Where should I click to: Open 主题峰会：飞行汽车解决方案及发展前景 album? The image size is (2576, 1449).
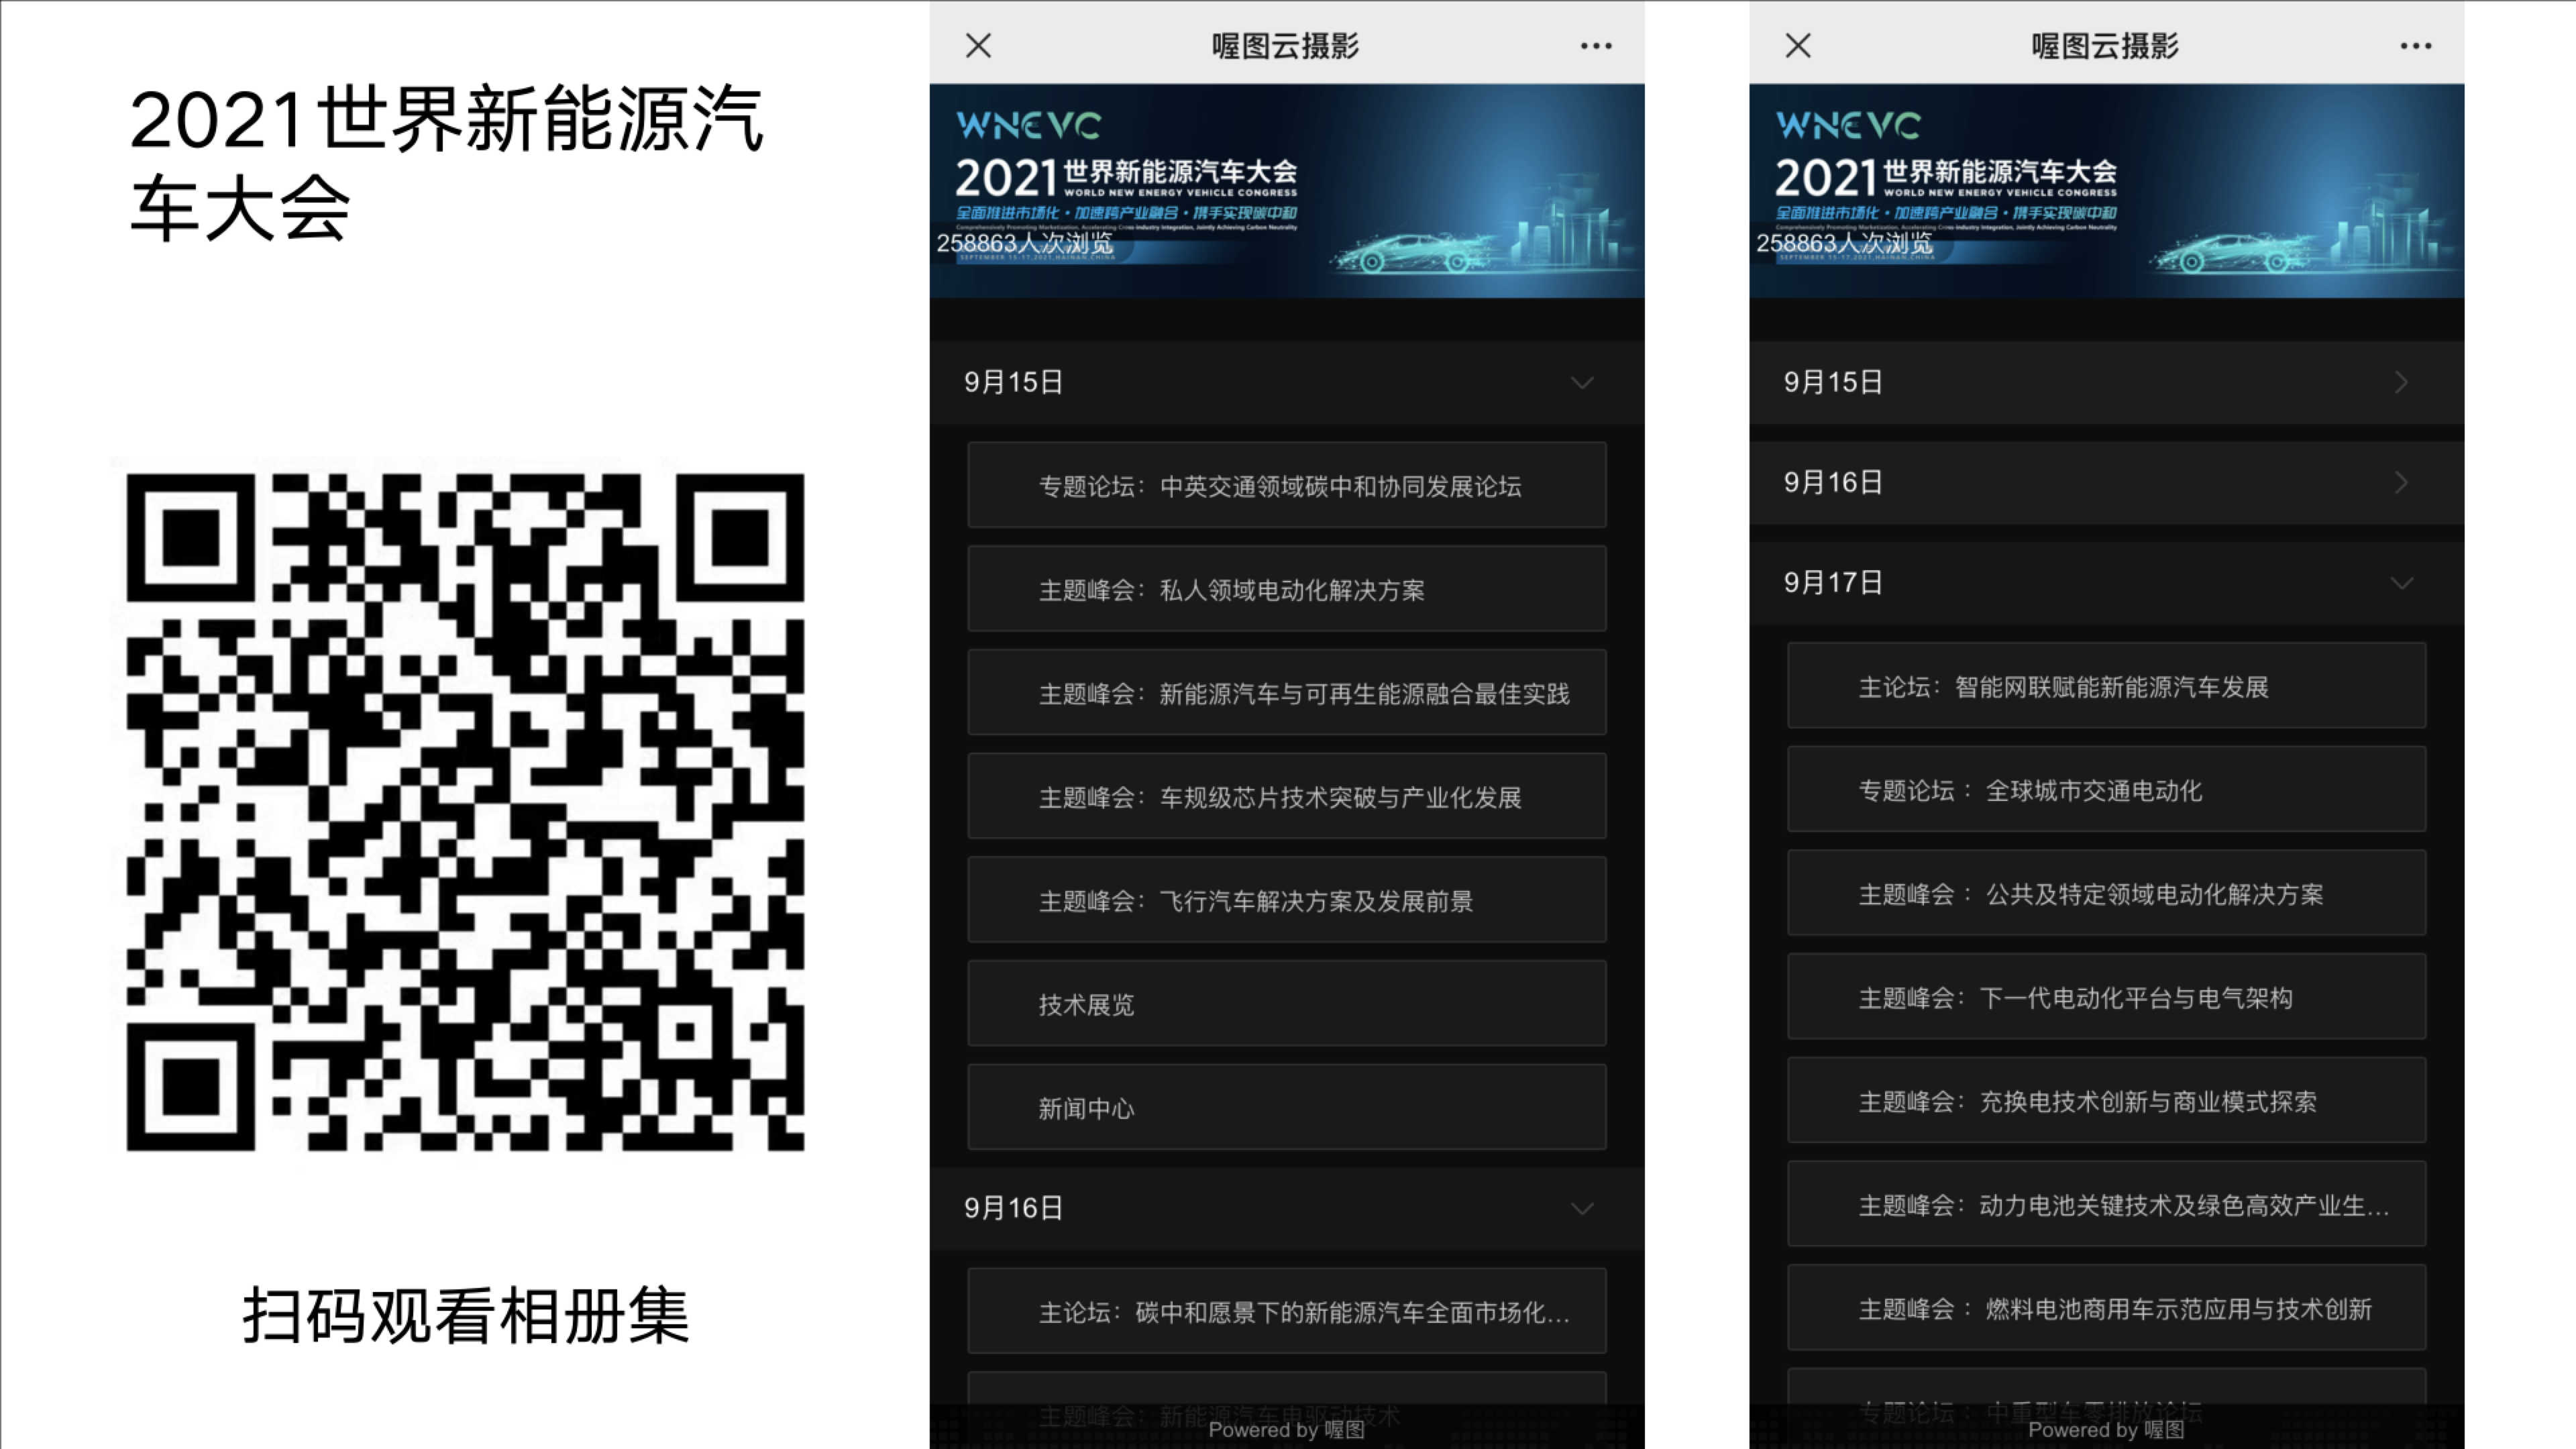(x=1287, y=900)
